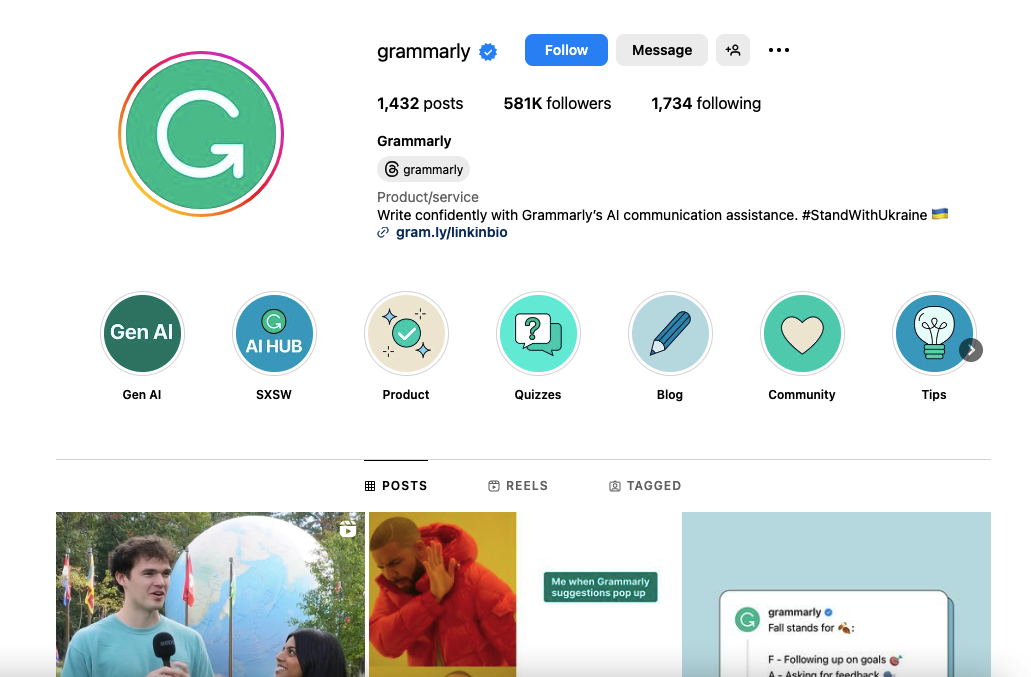View the 581K followers list
Screen dimensions: 1031x677
point(557,103)
